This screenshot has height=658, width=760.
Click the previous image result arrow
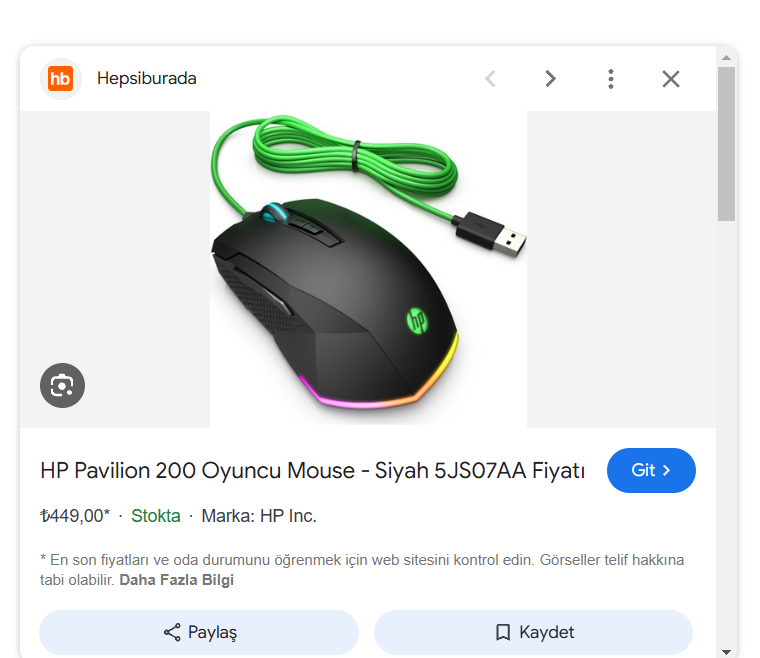490,79
